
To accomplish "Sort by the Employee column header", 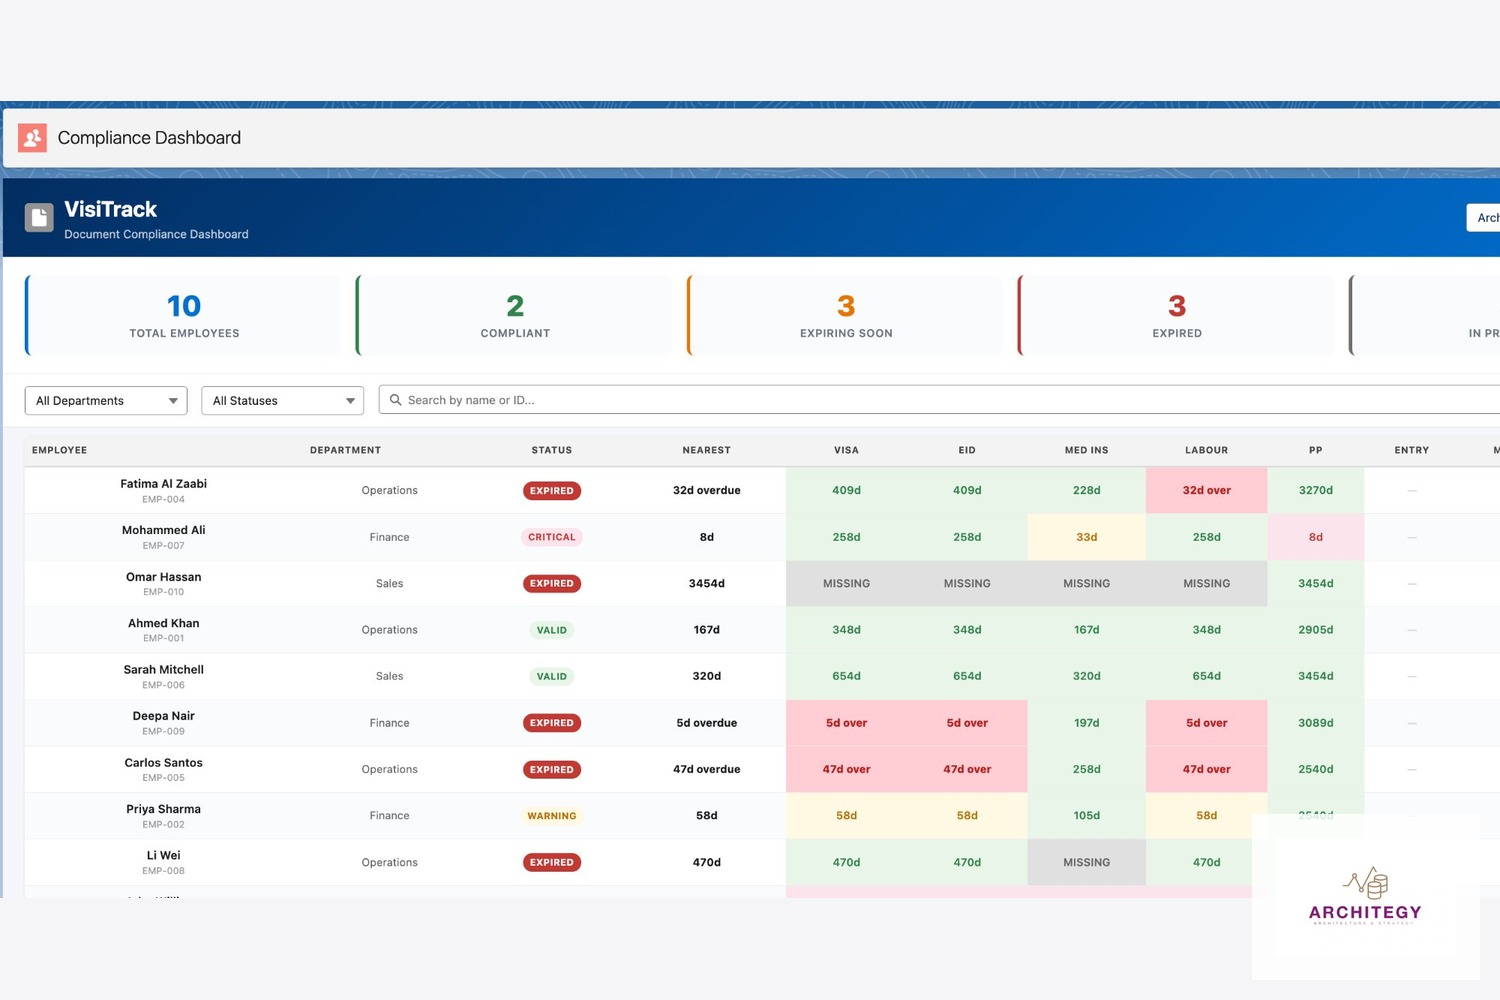I will [60, 450].
